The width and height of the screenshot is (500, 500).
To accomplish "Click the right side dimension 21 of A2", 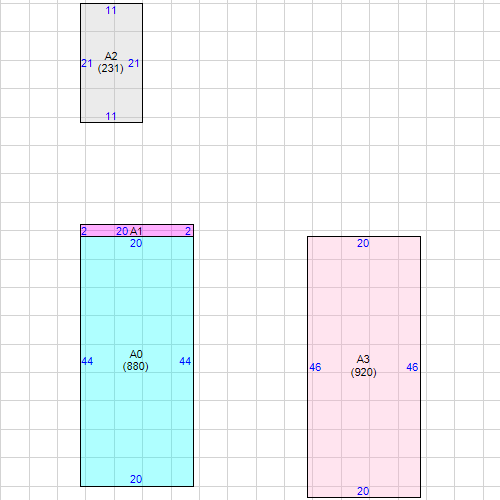I will click(x=134, y=63).
